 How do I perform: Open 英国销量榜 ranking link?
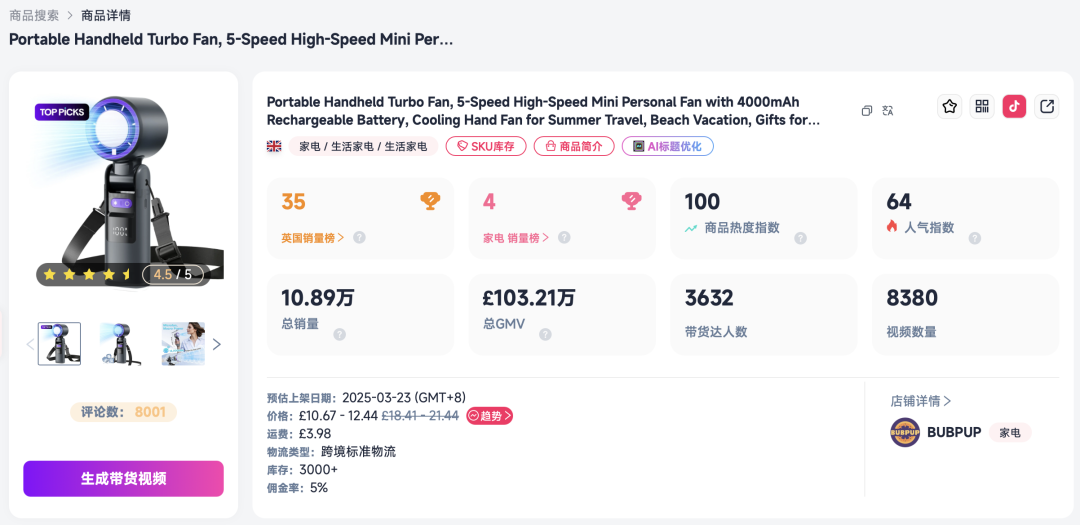point(313,238)
